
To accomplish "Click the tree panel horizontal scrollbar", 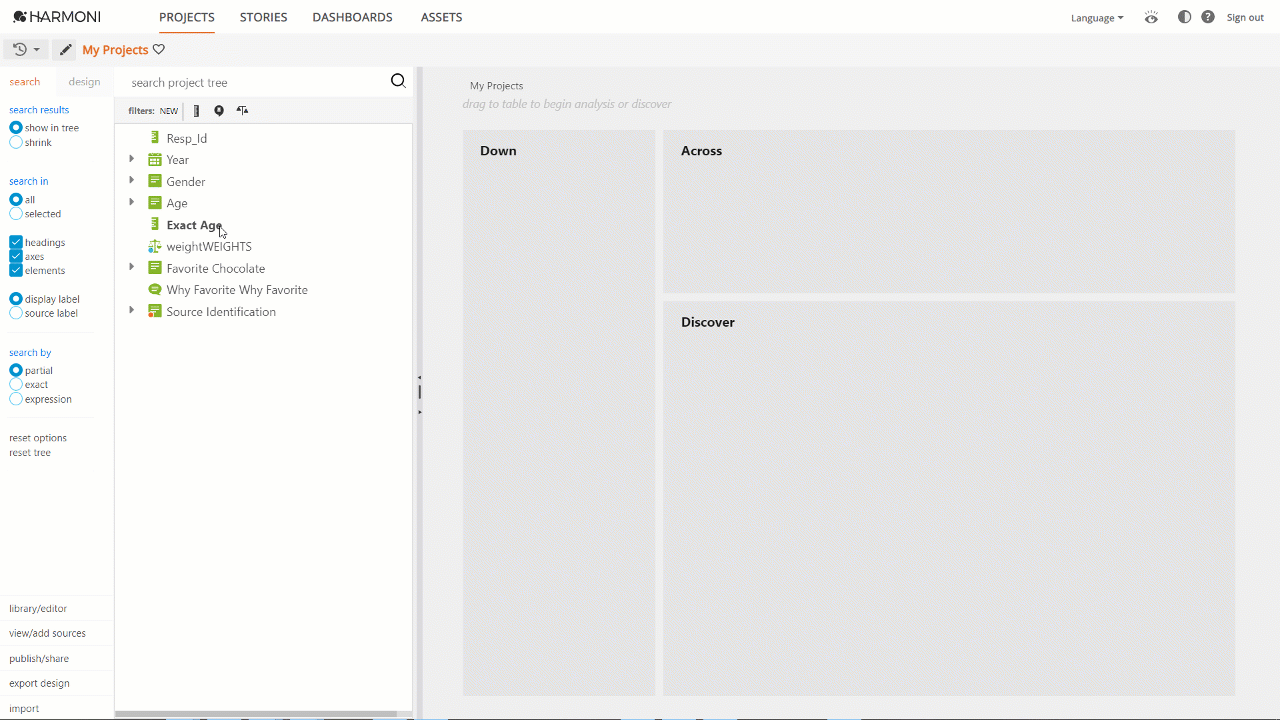I will [256, 714].
